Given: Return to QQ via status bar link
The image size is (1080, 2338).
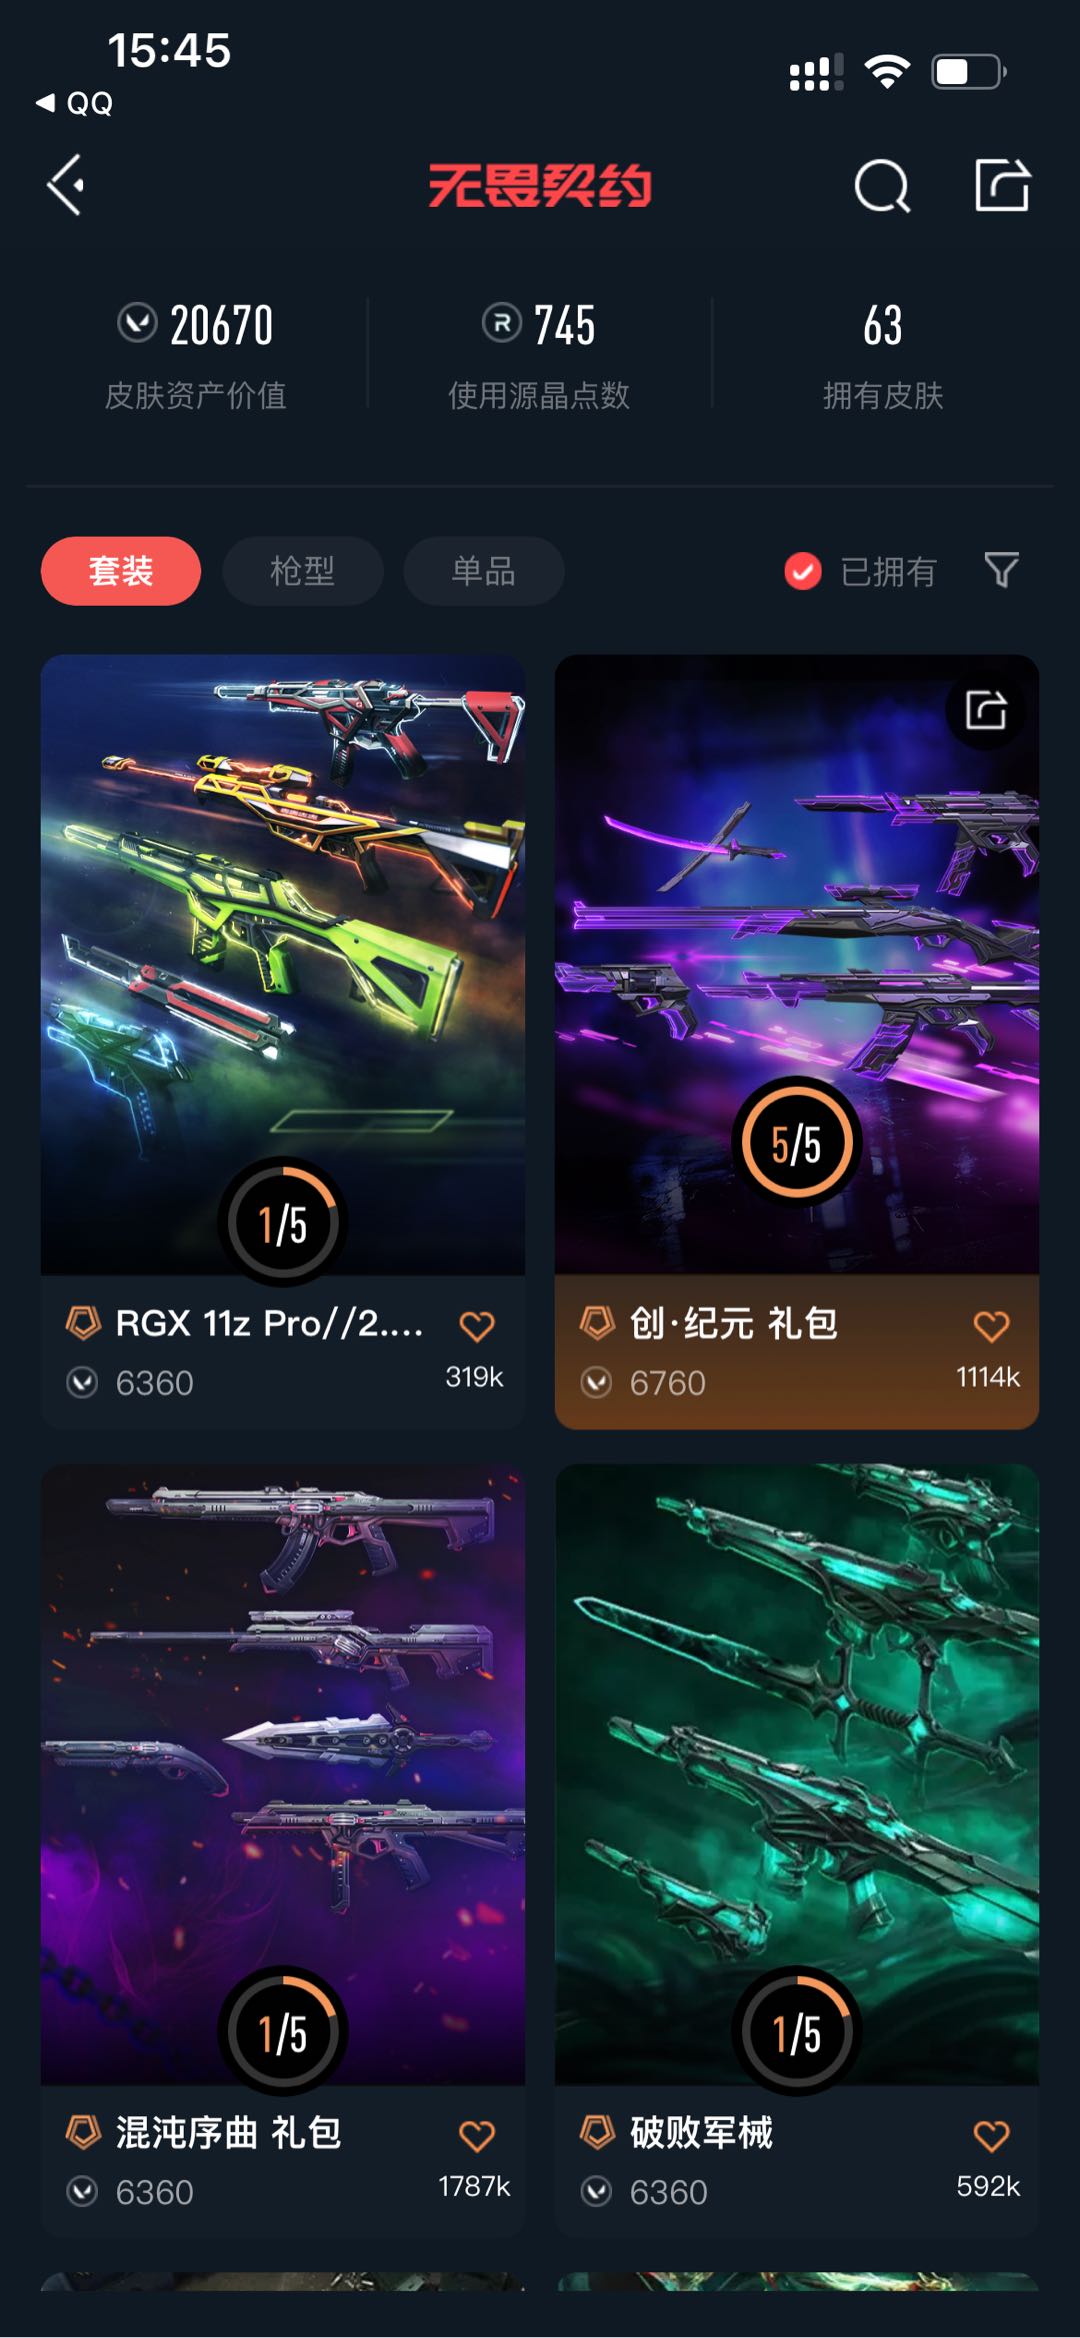Looking at the screenshot, I should 75,103.
